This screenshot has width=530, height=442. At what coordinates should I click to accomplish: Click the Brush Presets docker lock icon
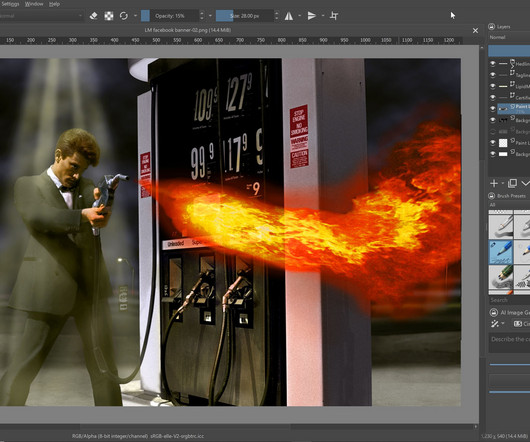491,196
